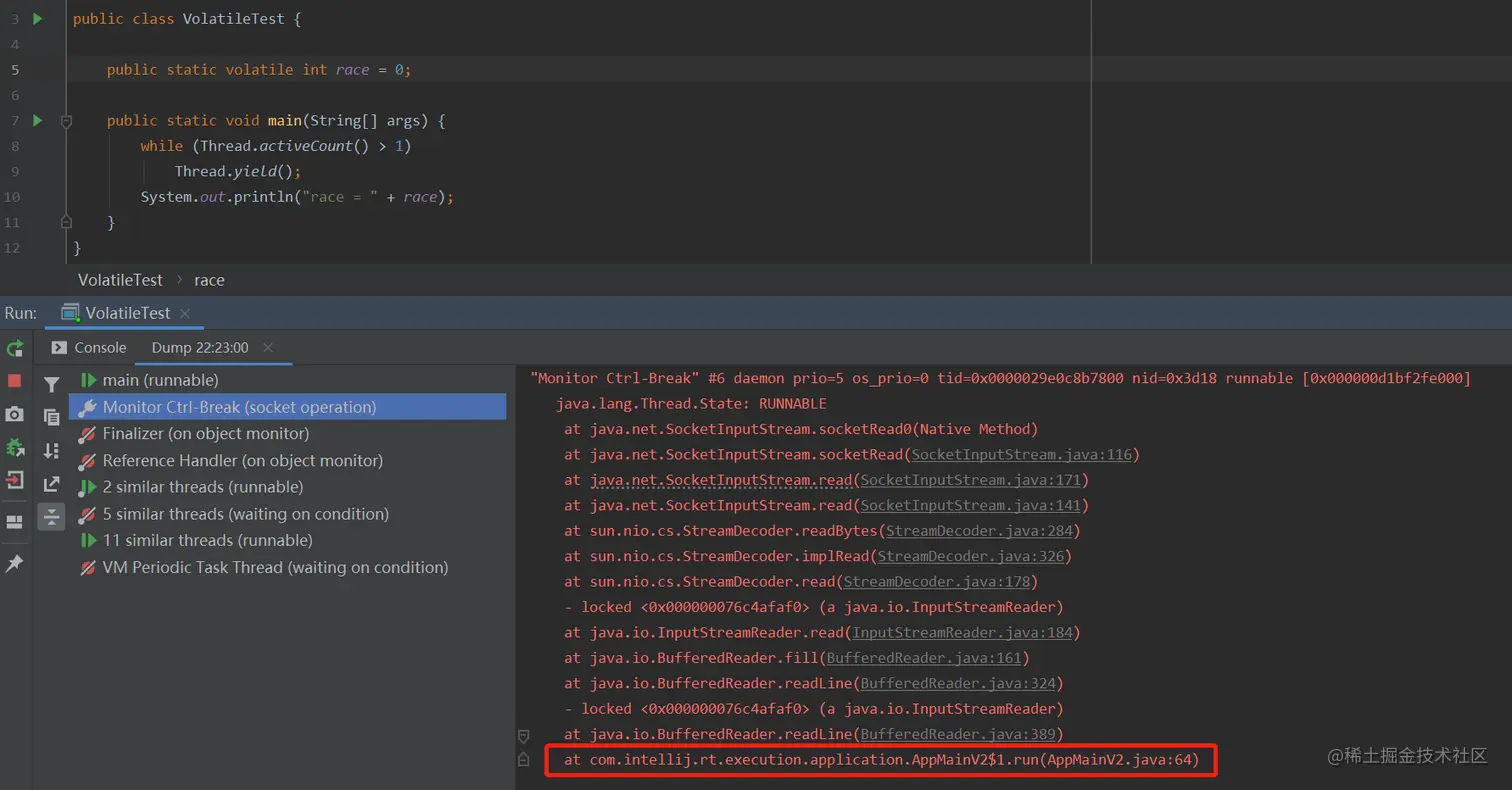Click the Run: tool window label
1512x790 pixels.
tap(21, 313)
